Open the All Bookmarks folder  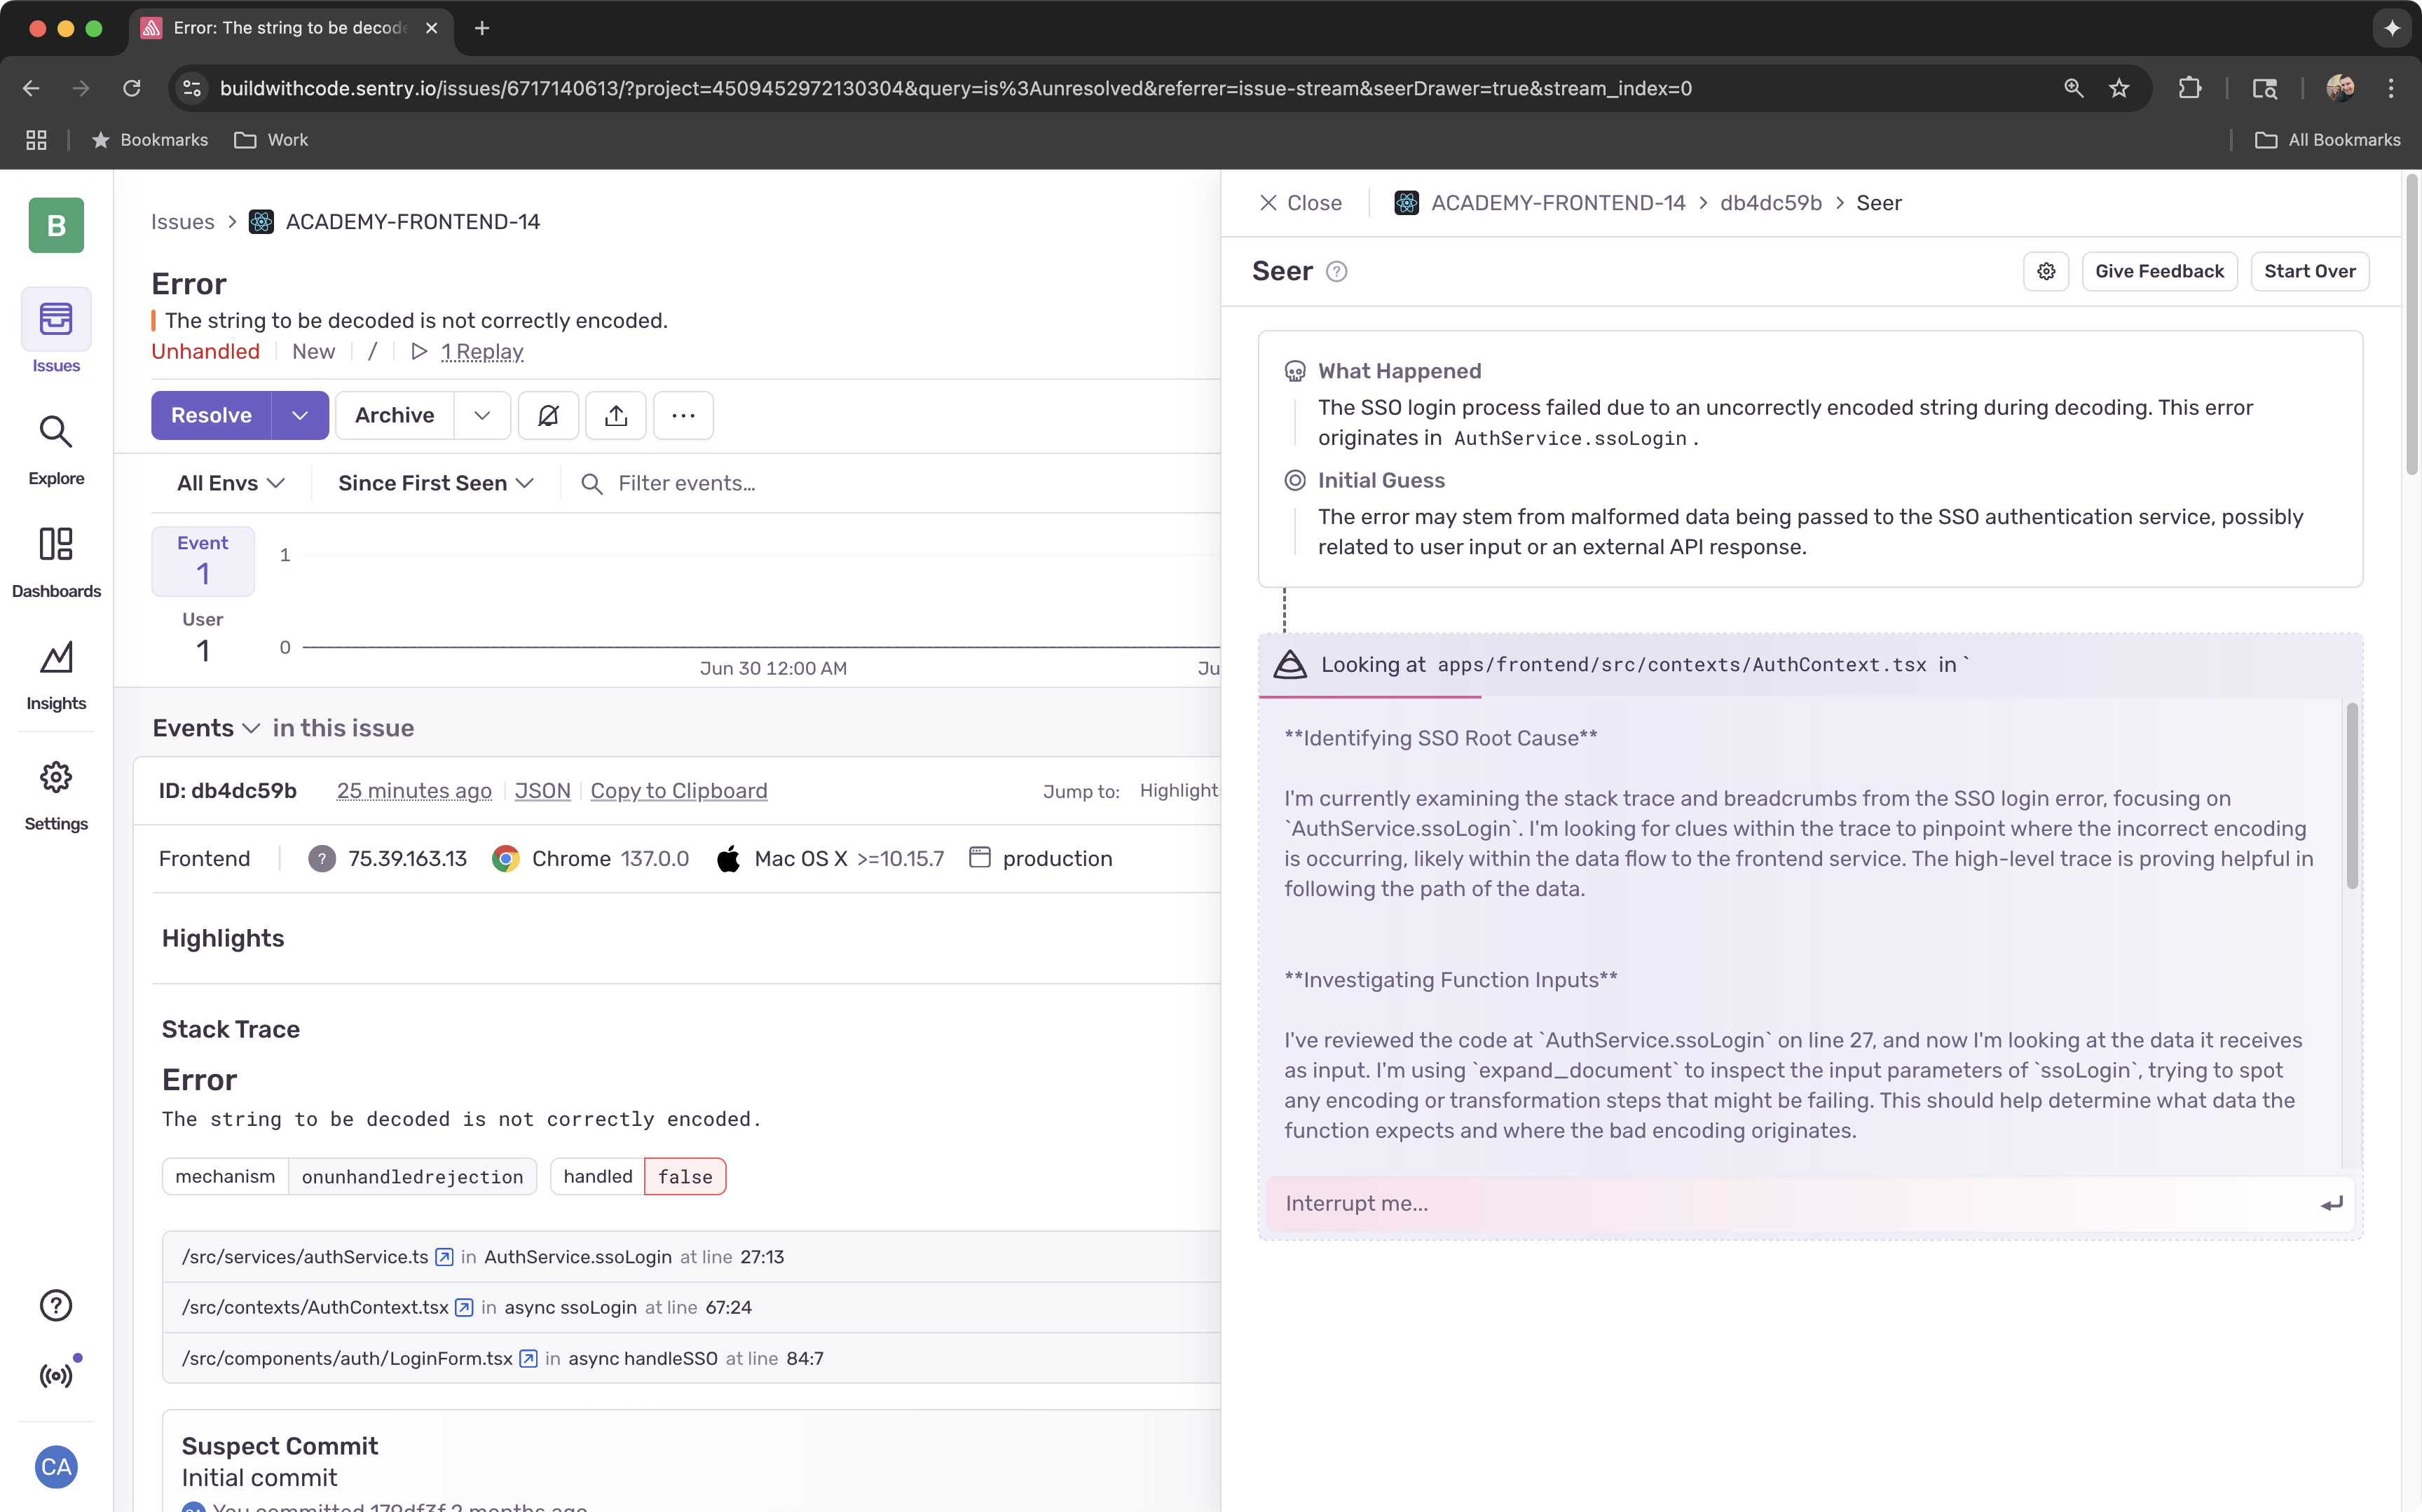pos(2328,140)
